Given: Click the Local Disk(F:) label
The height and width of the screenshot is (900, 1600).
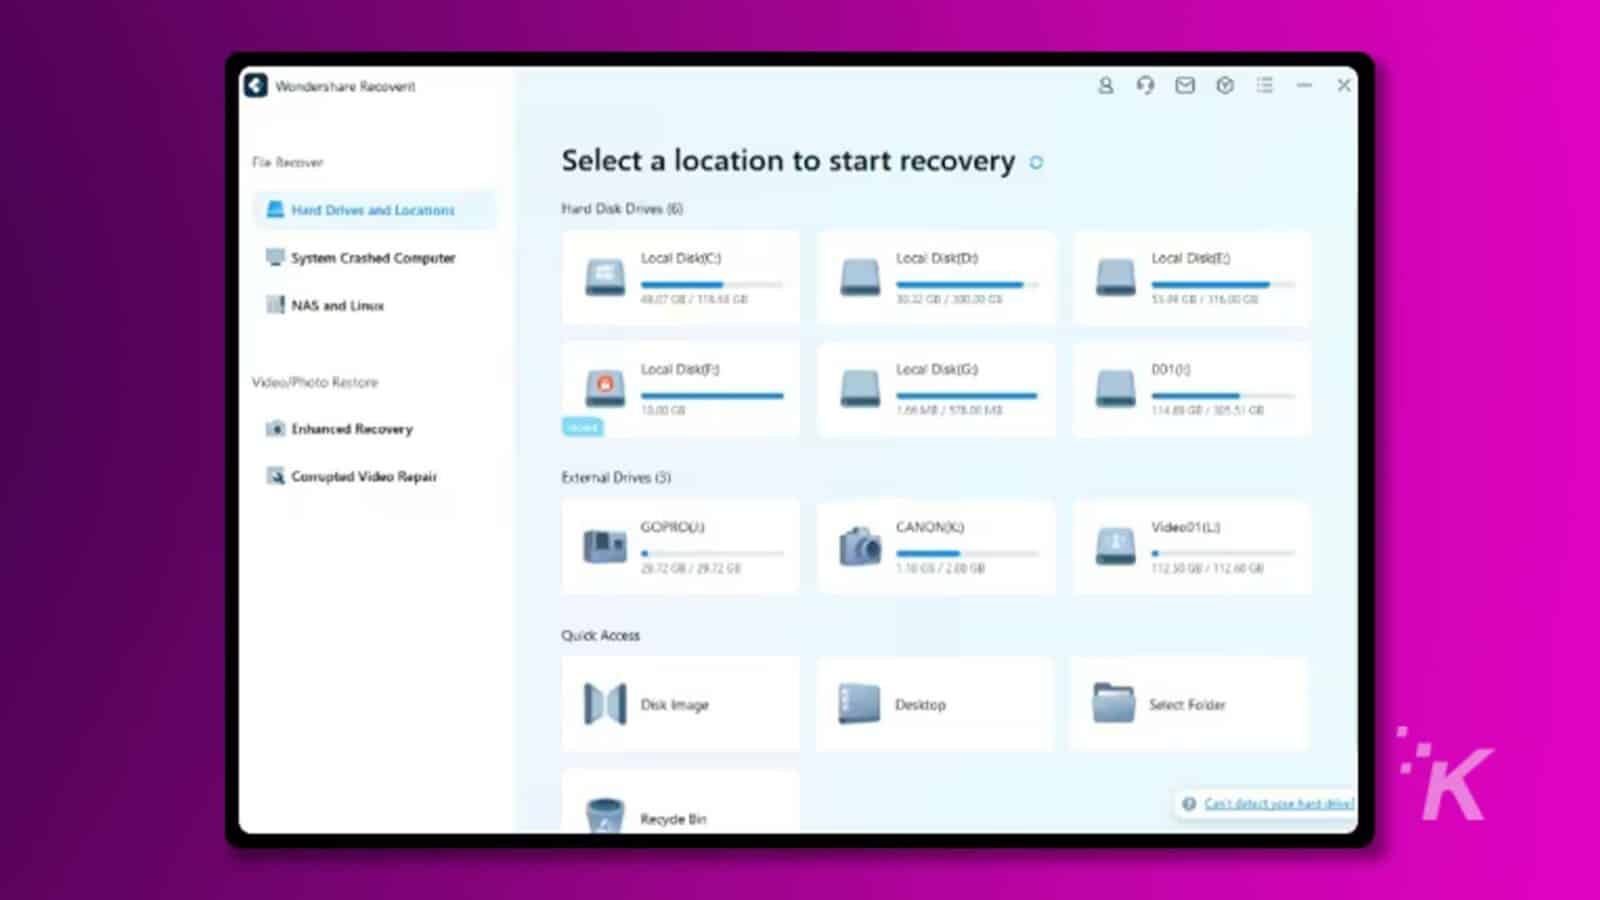Looking at the screenshot, I should pos(680,369).
